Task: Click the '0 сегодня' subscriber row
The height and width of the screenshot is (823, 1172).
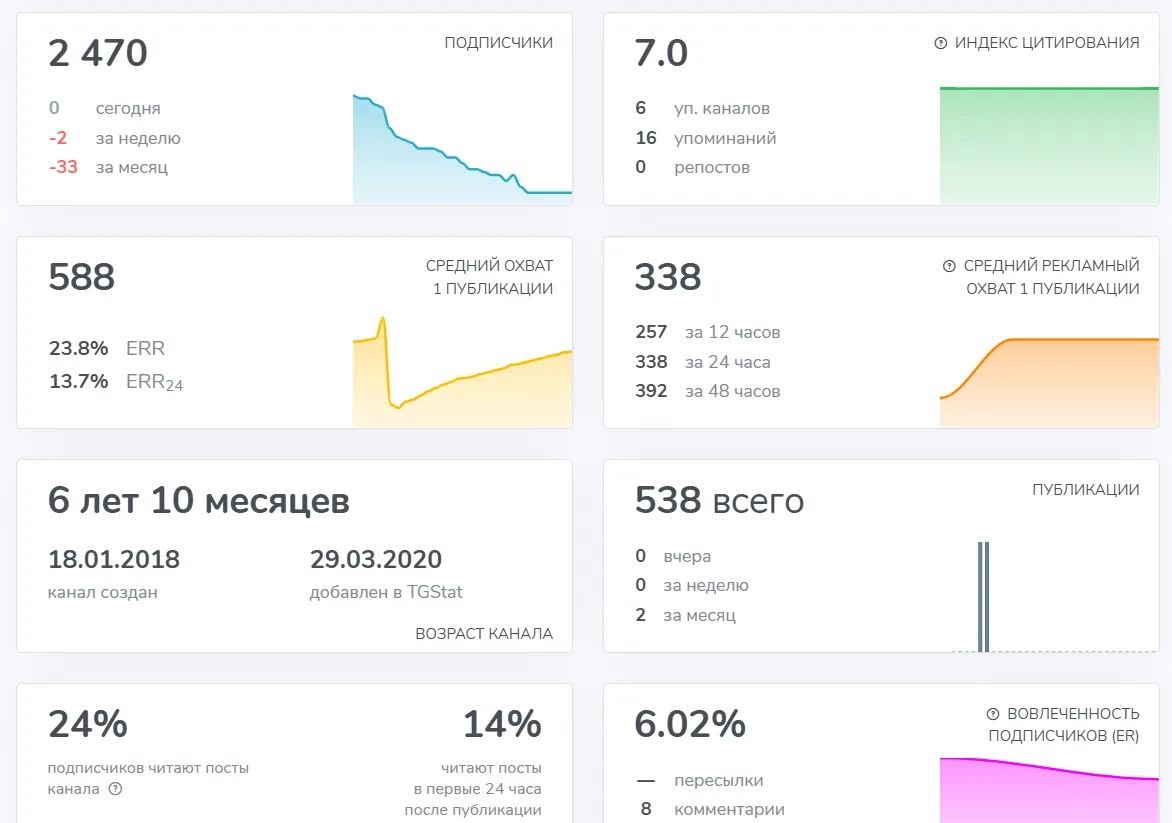Action: point(105,108)
